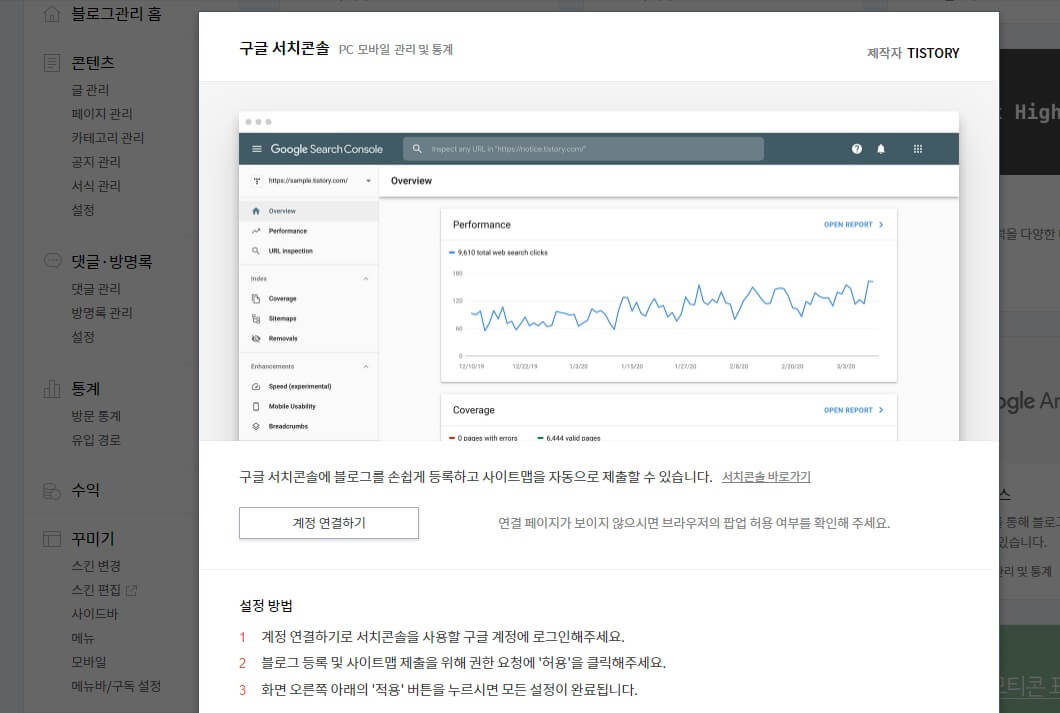Open 페이지 관리 in the sidebar
The height and width of the screenshot is (713, 1060).
click(x=102, y=114)
